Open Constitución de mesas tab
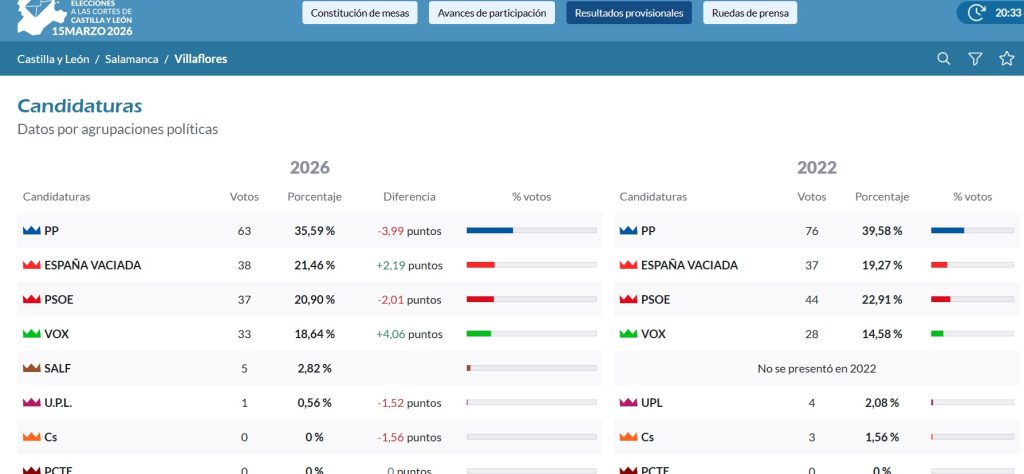Viewport: 1024px width, 474px height. tap(360, 12)
